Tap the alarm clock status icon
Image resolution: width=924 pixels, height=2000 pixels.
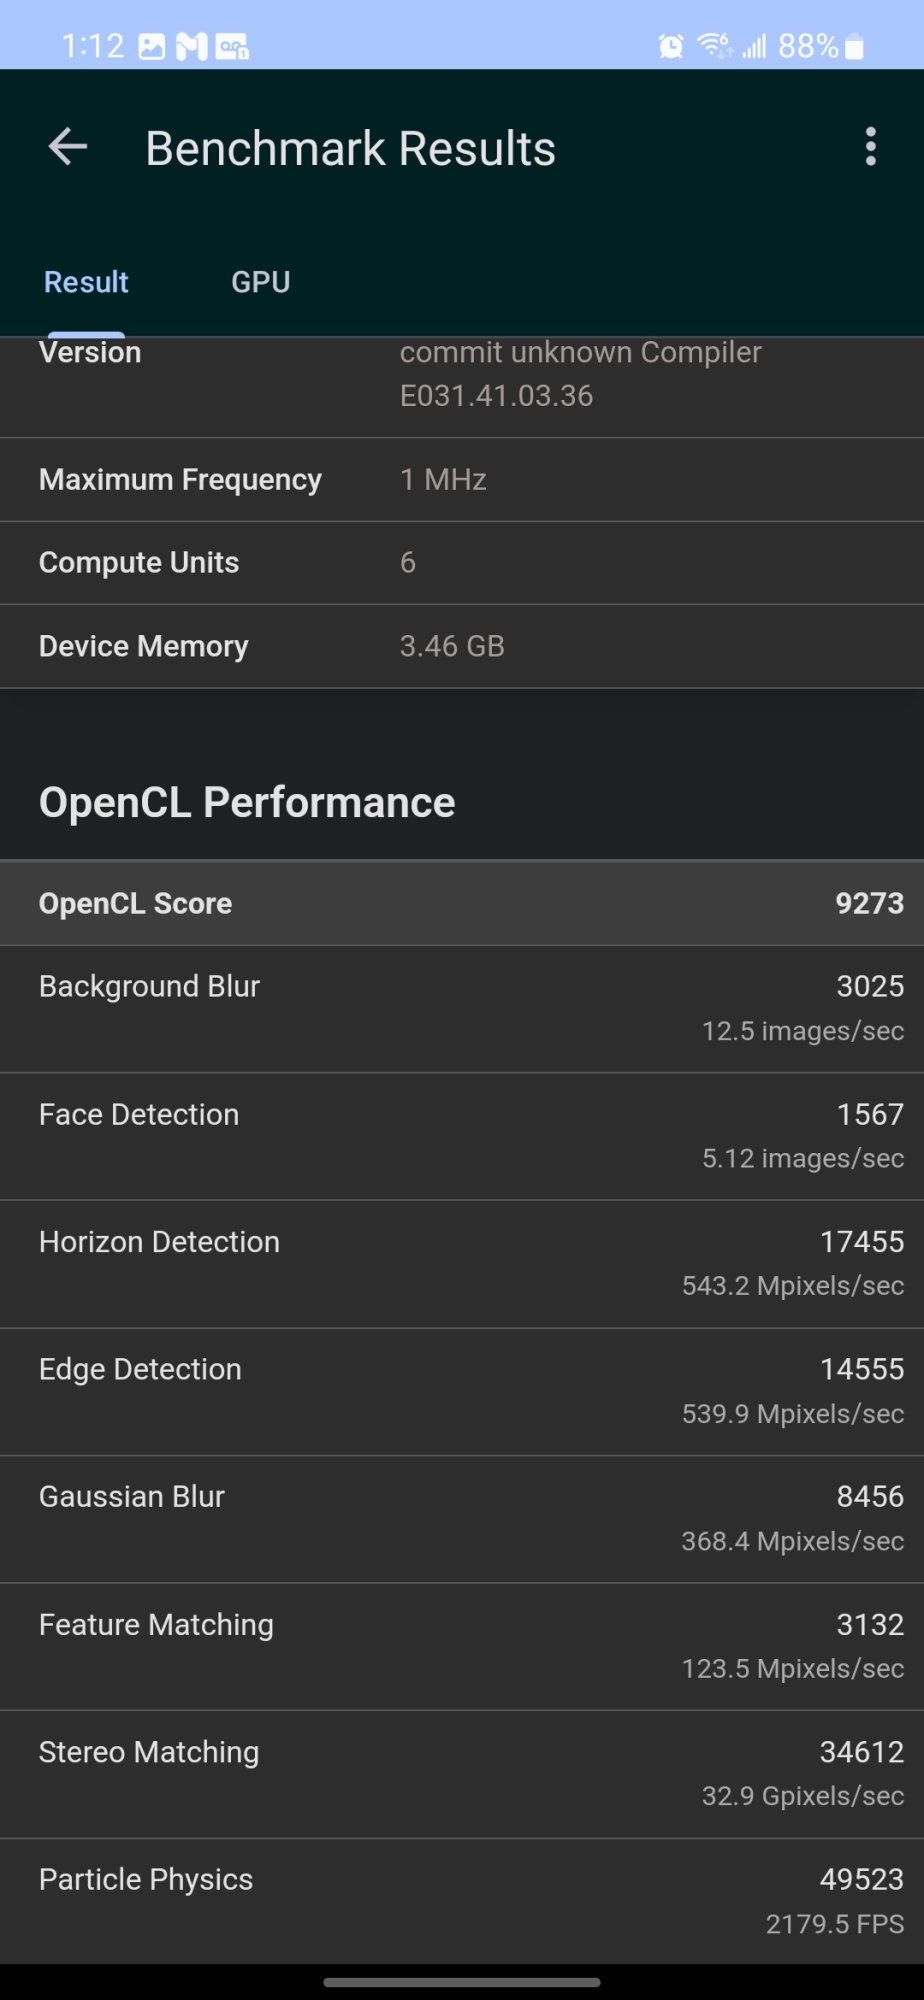pyautogui.click(x=671, y=46)
